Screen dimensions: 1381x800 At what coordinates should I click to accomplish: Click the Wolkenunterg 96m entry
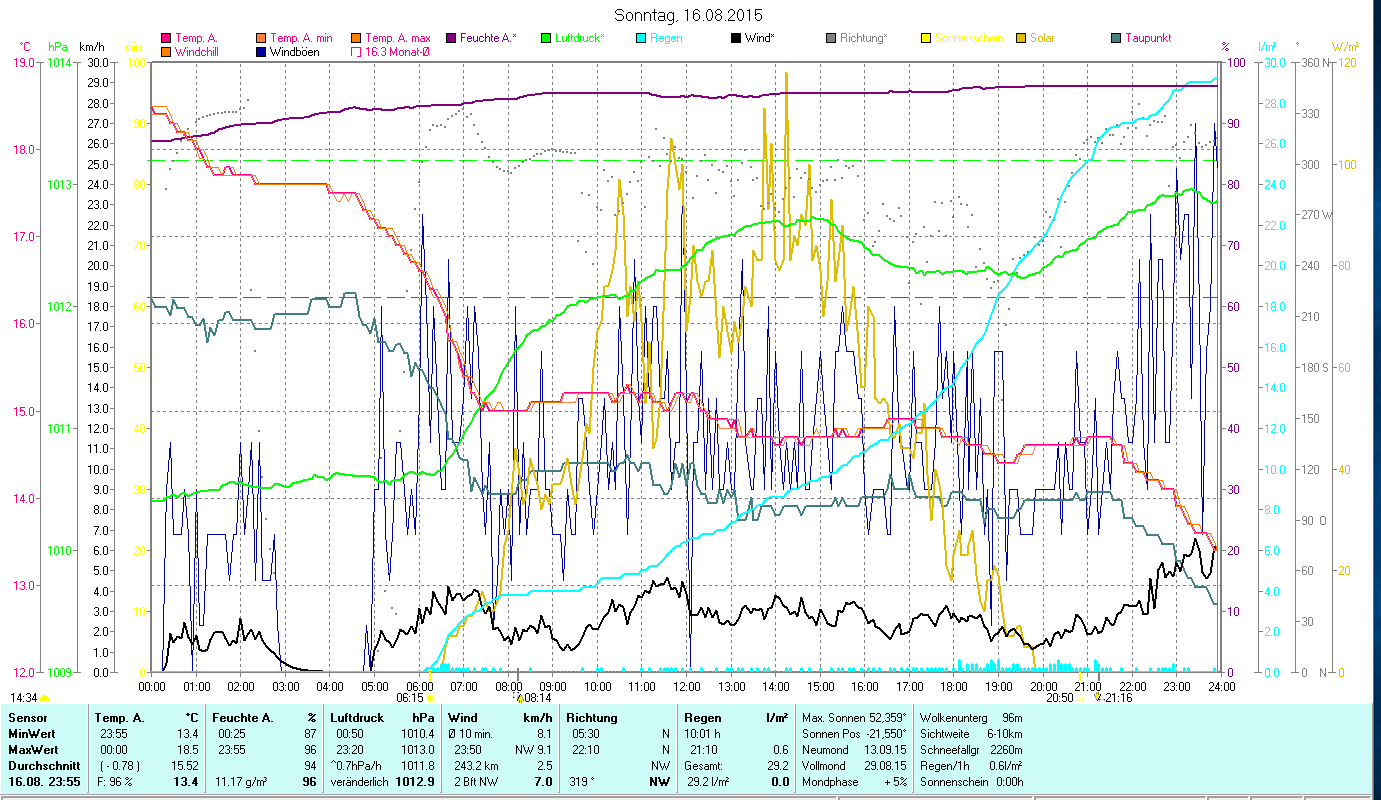971,718
